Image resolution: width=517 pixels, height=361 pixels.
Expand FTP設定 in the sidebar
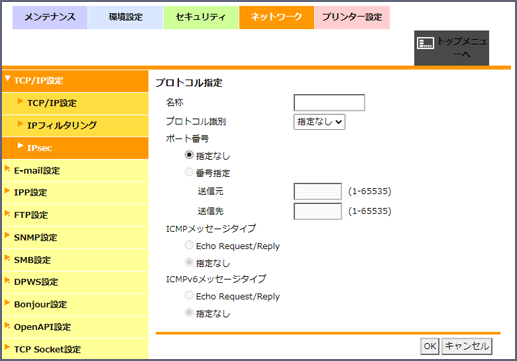click(75, 215)
